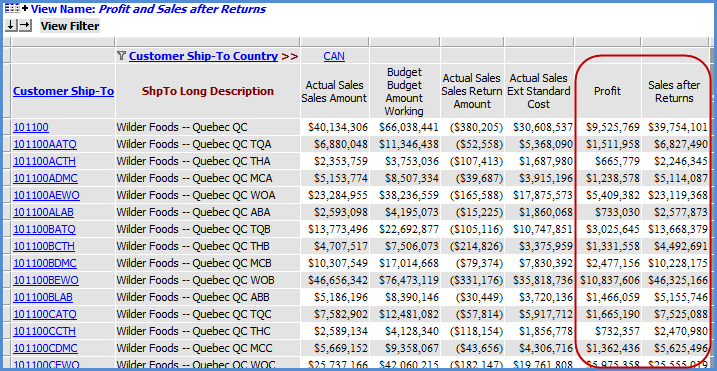Select the CAN country filter value
The width and height of the screenshot is (717, 371).
pos(334,56)
